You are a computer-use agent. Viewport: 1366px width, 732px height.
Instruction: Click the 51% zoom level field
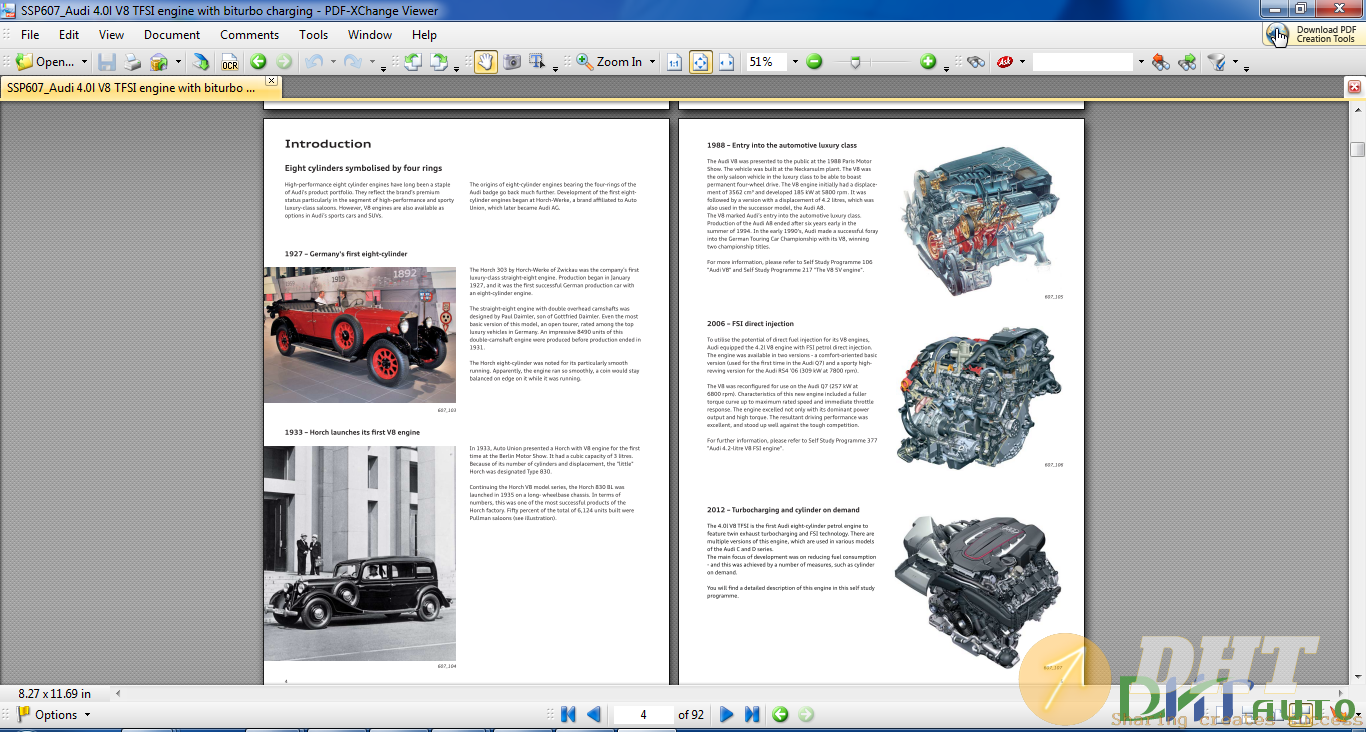(x=766, y=62)
